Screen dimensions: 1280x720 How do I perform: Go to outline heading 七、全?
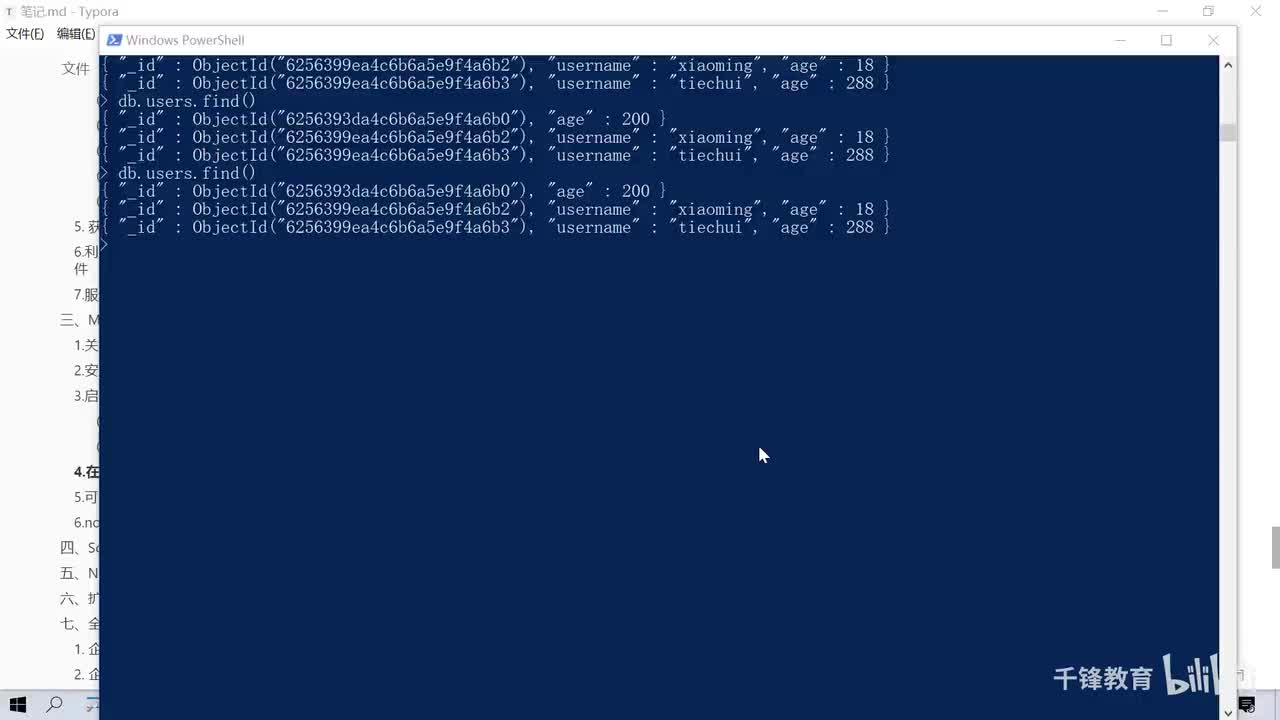tap(79, 624)
